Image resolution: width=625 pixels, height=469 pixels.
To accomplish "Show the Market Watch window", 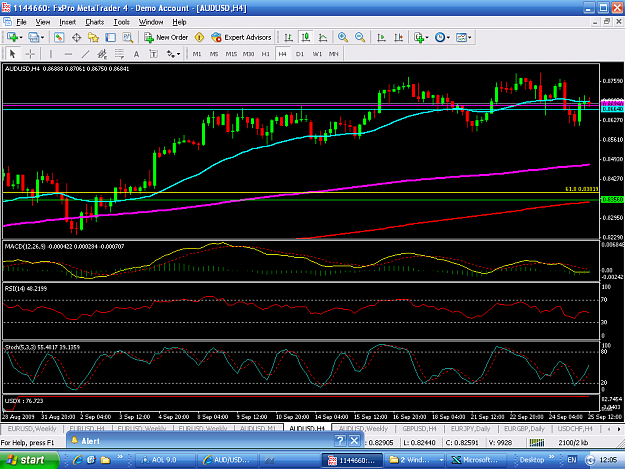I will (59, 37).
